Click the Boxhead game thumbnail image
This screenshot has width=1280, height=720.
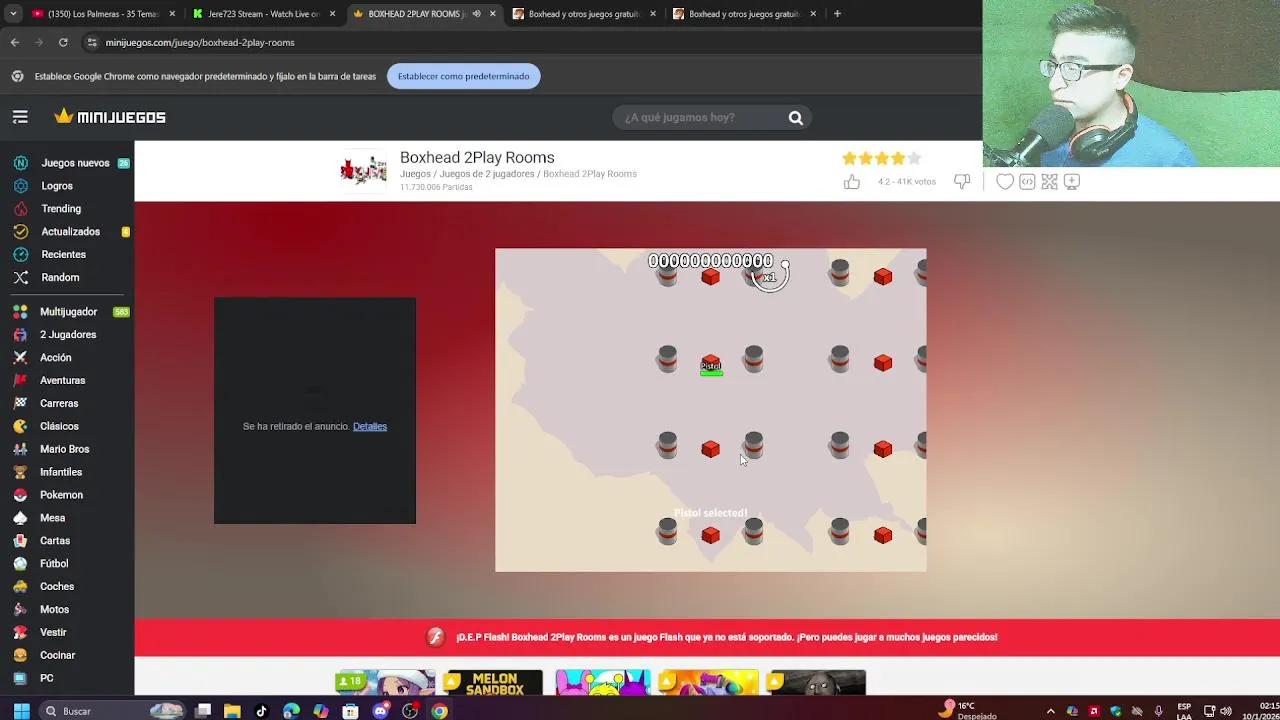coord(363,170)
